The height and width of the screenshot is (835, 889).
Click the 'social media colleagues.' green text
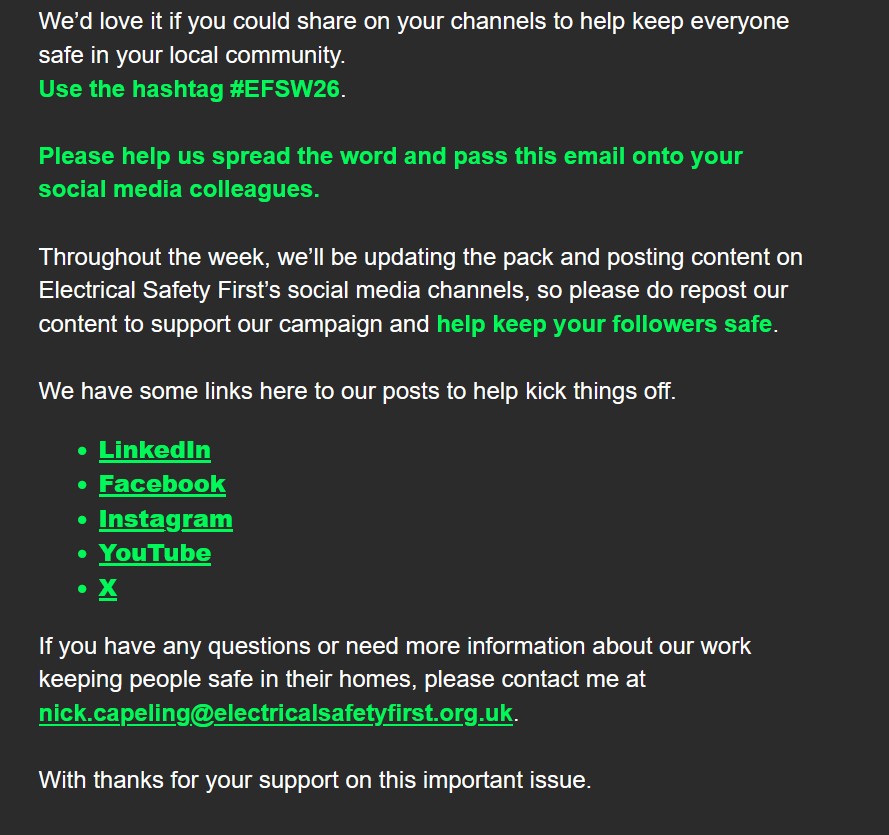click(179, 189)
